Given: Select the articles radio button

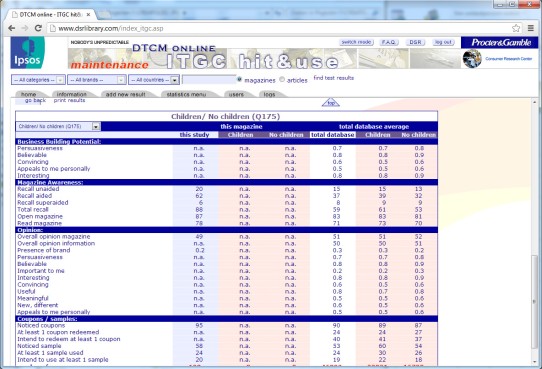Looking at the screenshot, I should coord(282,79).
